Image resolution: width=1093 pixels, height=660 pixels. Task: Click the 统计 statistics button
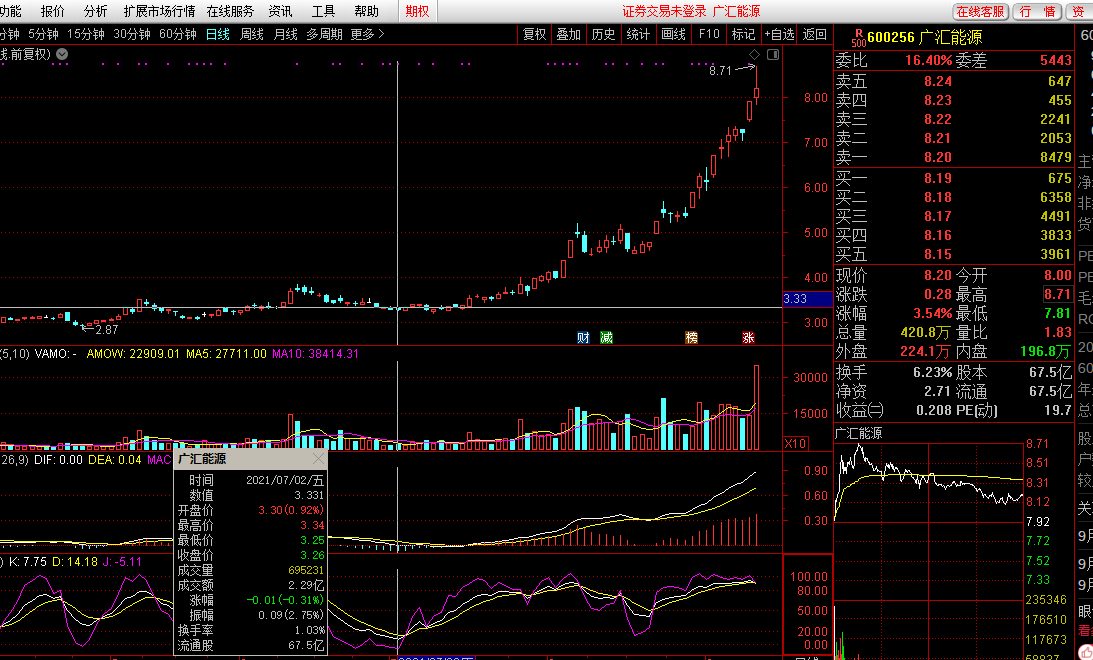coord(638,34)
